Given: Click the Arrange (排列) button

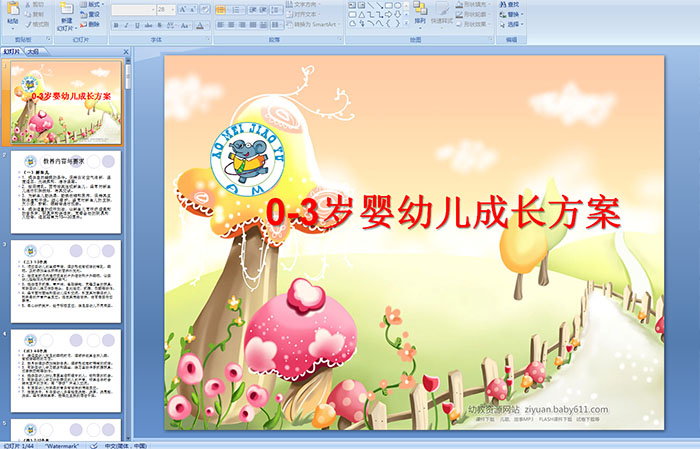Looking at the screenshot, I should pos(420,14).
